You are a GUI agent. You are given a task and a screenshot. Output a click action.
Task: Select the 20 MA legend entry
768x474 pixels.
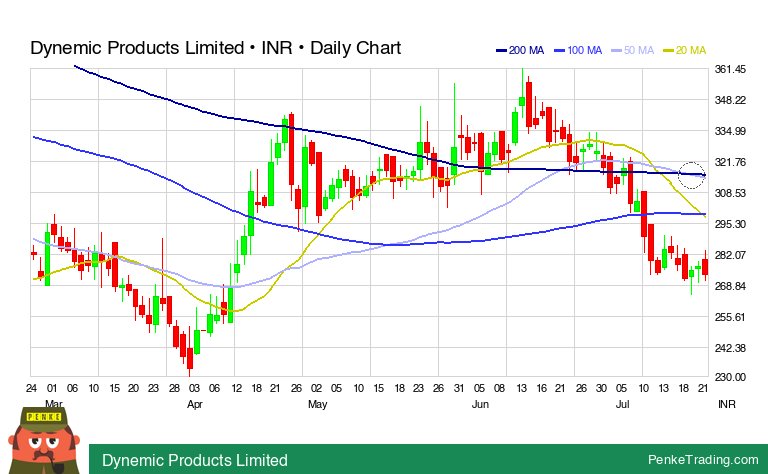tap(685, 50)
